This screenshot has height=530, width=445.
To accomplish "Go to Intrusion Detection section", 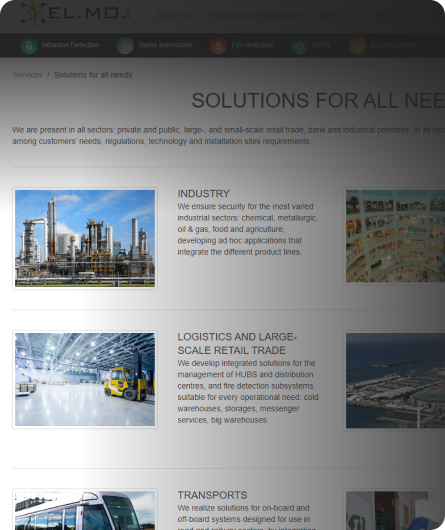I will click(71, 45).
